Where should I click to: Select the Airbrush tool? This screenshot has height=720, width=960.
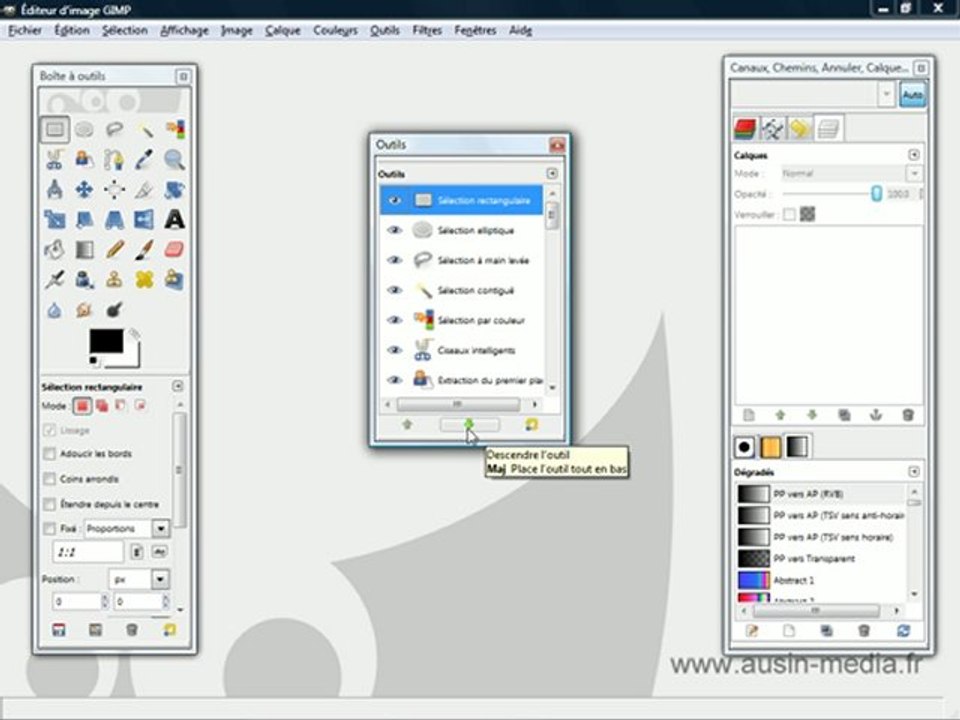(x=55, y=280)
